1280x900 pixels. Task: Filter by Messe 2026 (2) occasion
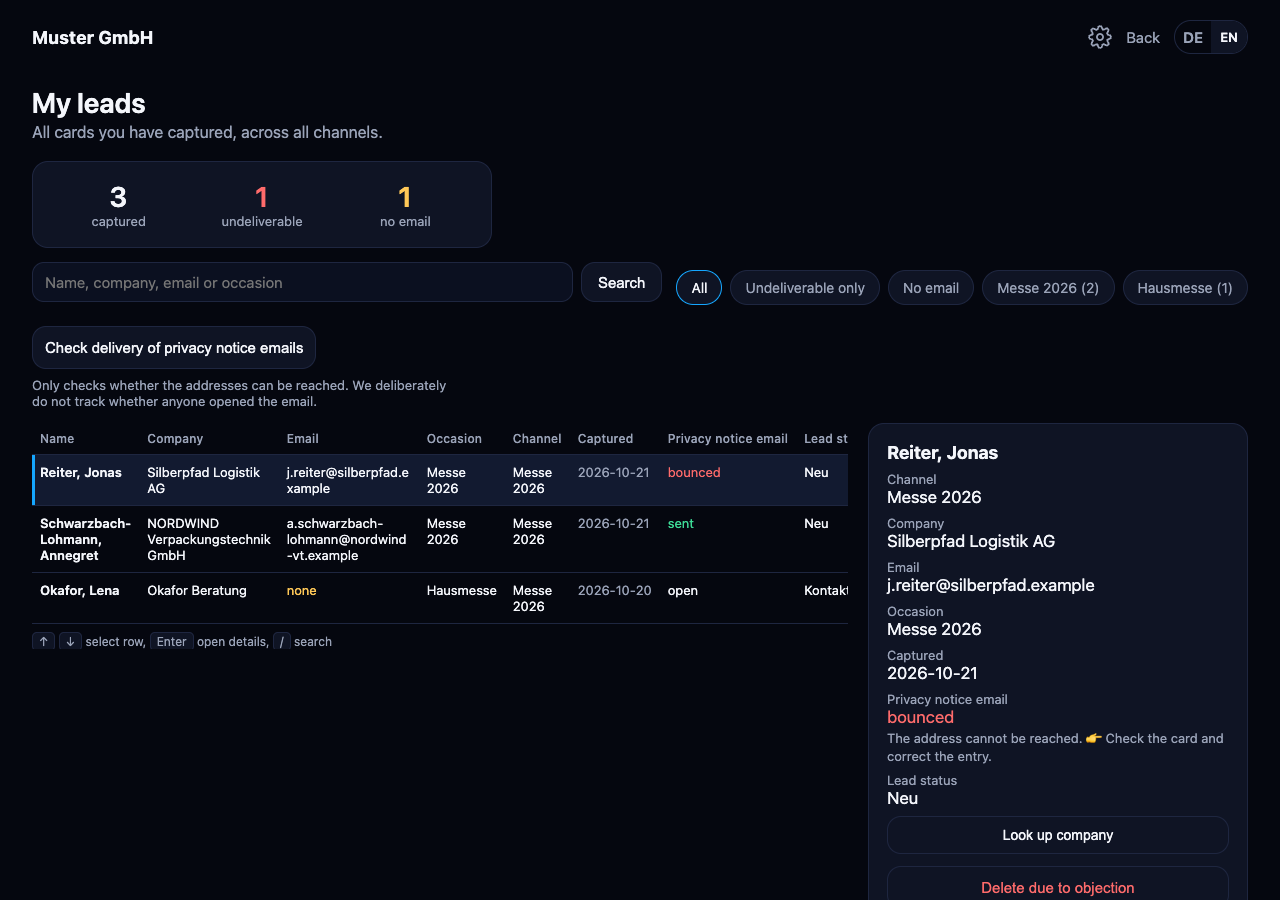(1048, 288)
